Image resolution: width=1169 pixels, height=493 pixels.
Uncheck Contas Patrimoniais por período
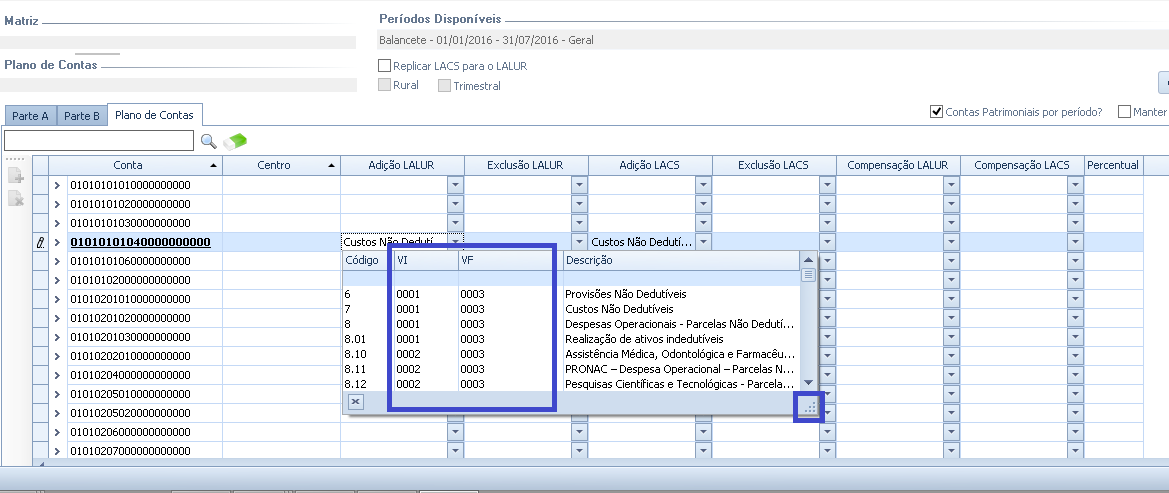[937, 112]
